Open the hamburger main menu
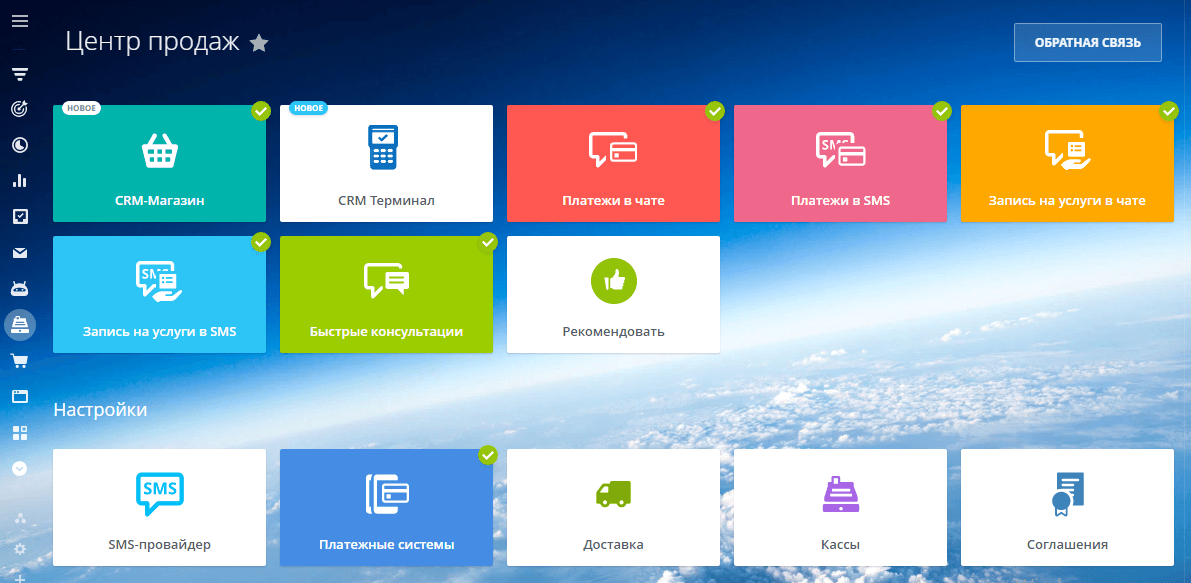 pyautogui.click(x=20, y=21)
